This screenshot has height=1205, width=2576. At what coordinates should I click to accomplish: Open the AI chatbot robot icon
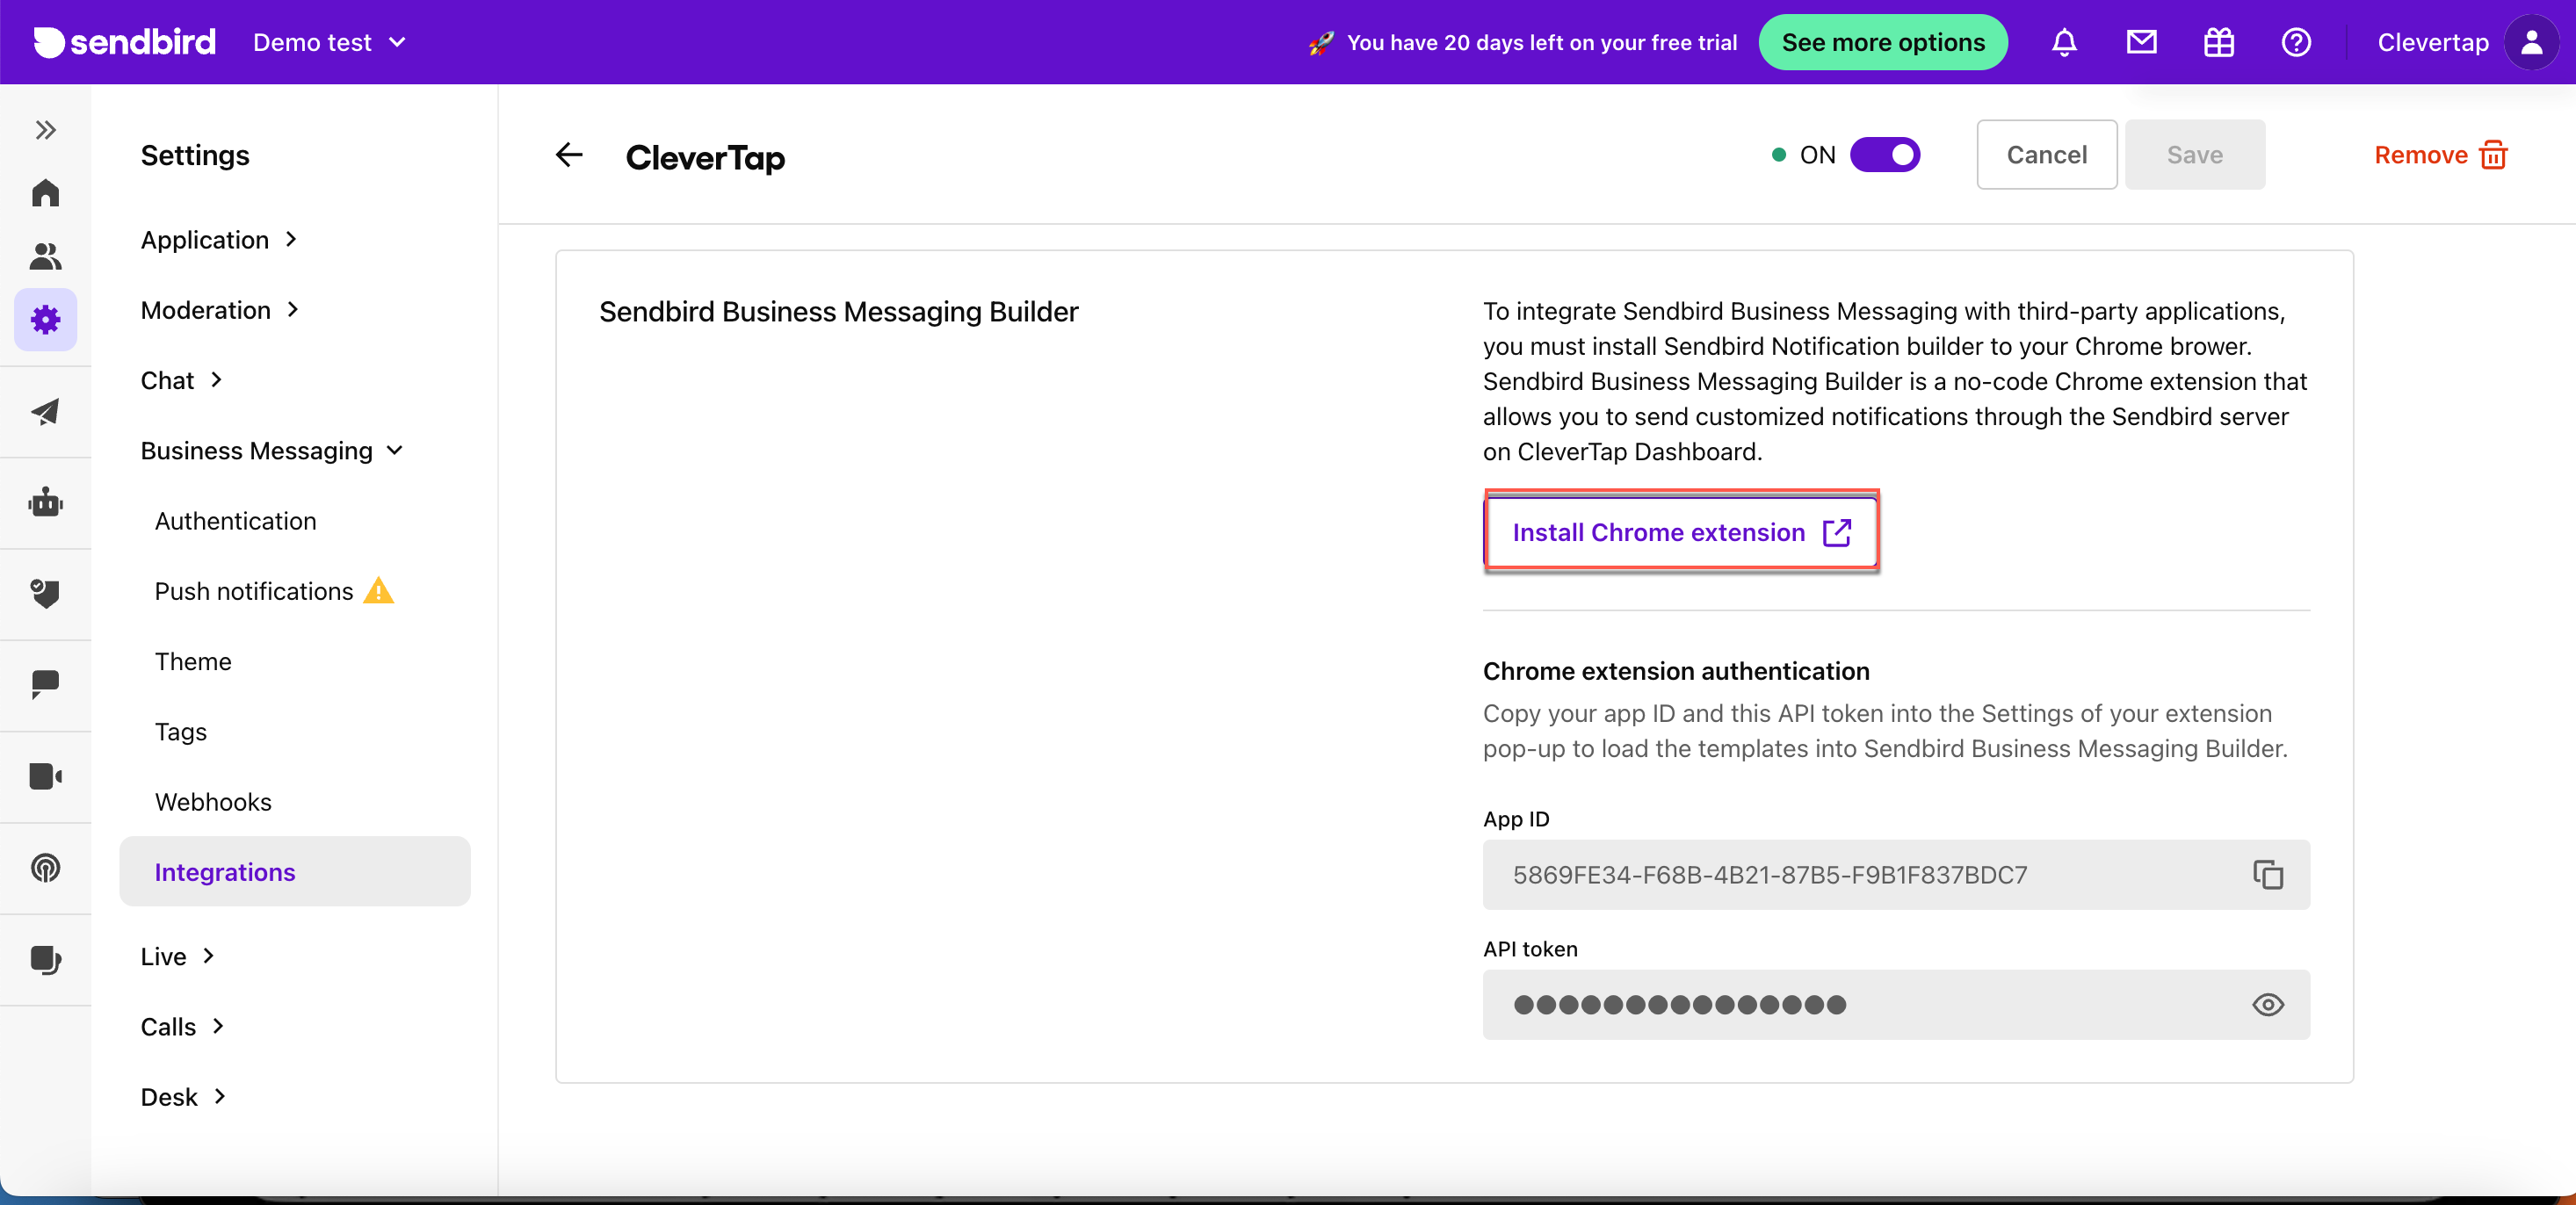(45, 503)
